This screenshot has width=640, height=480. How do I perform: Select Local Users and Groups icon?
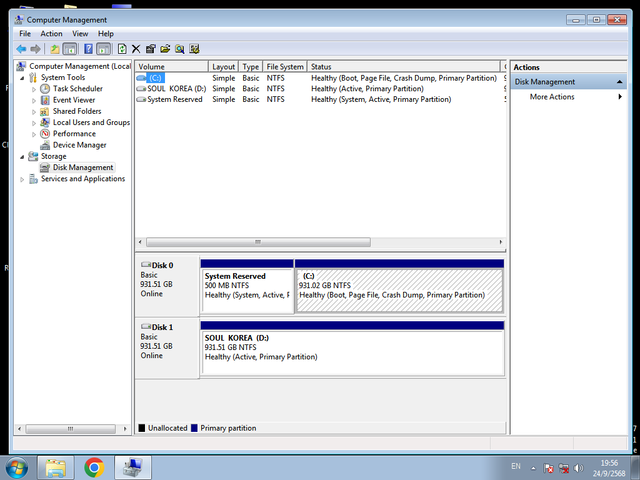point(45,122)
